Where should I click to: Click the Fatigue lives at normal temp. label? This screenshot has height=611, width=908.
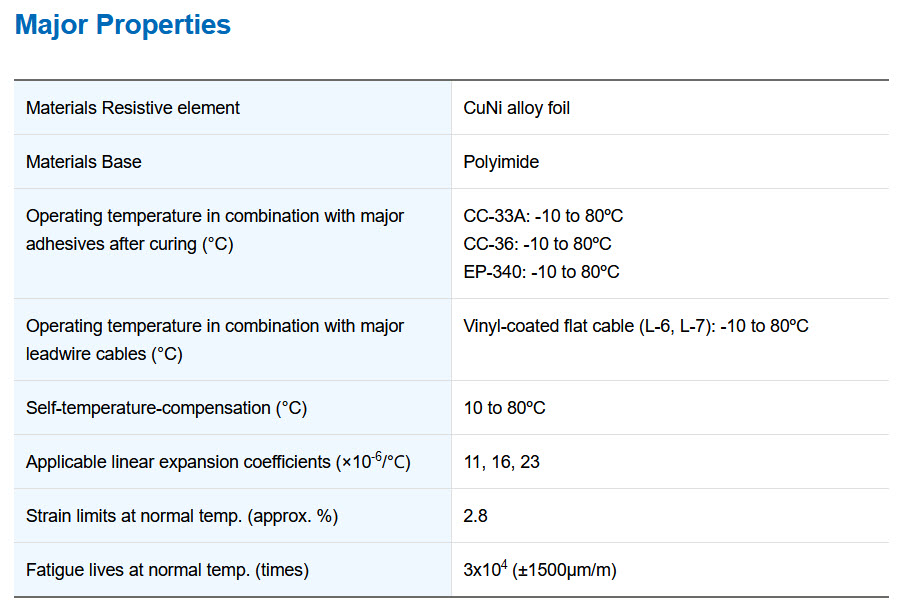(x=167, y=570)
